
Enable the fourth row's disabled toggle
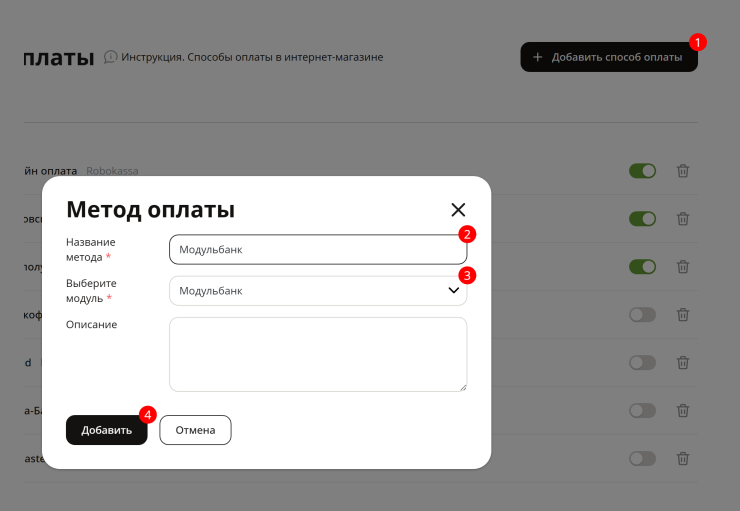(642, 315)
